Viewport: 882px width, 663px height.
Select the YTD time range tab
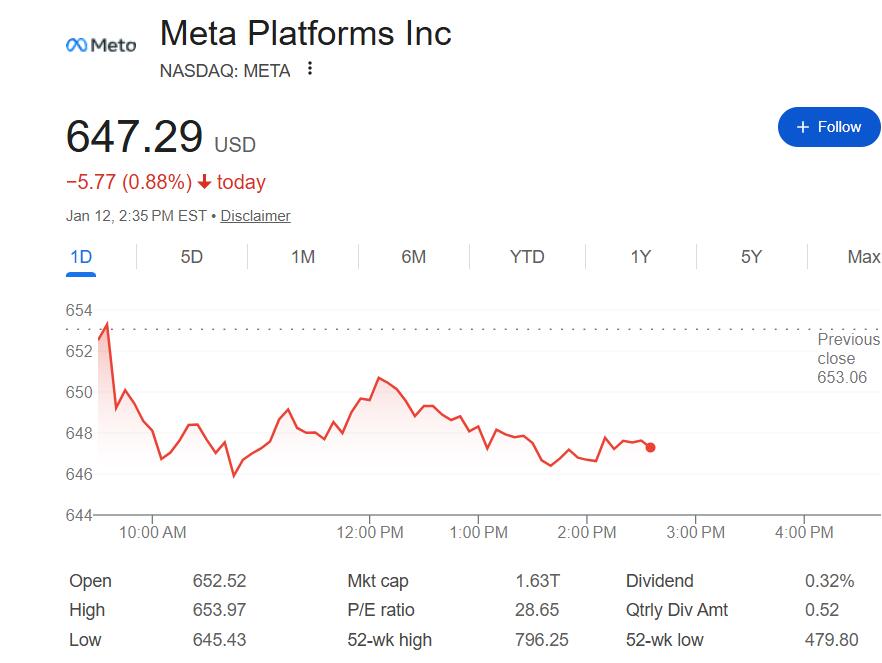527,257
